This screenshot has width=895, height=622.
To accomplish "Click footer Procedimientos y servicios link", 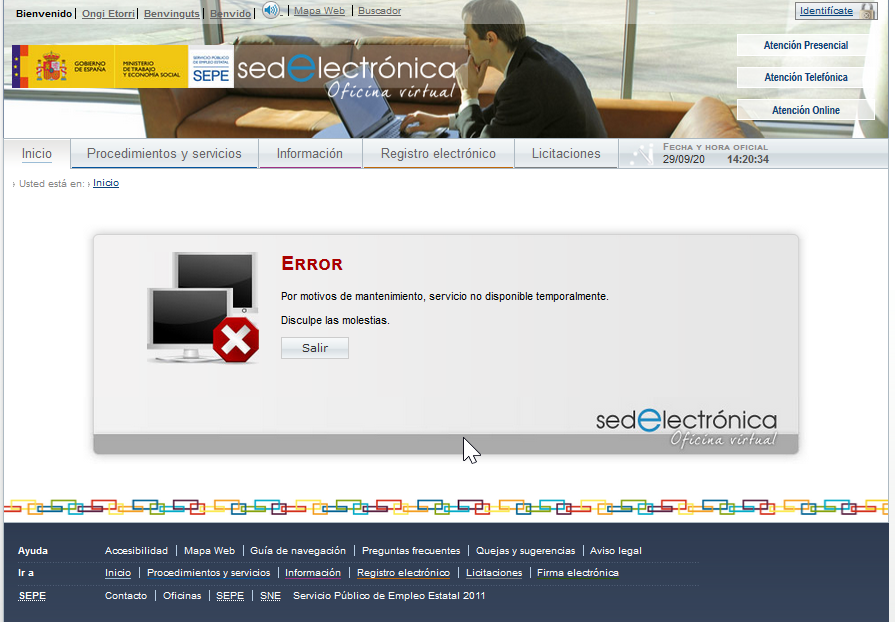I will tap(209, 573).
